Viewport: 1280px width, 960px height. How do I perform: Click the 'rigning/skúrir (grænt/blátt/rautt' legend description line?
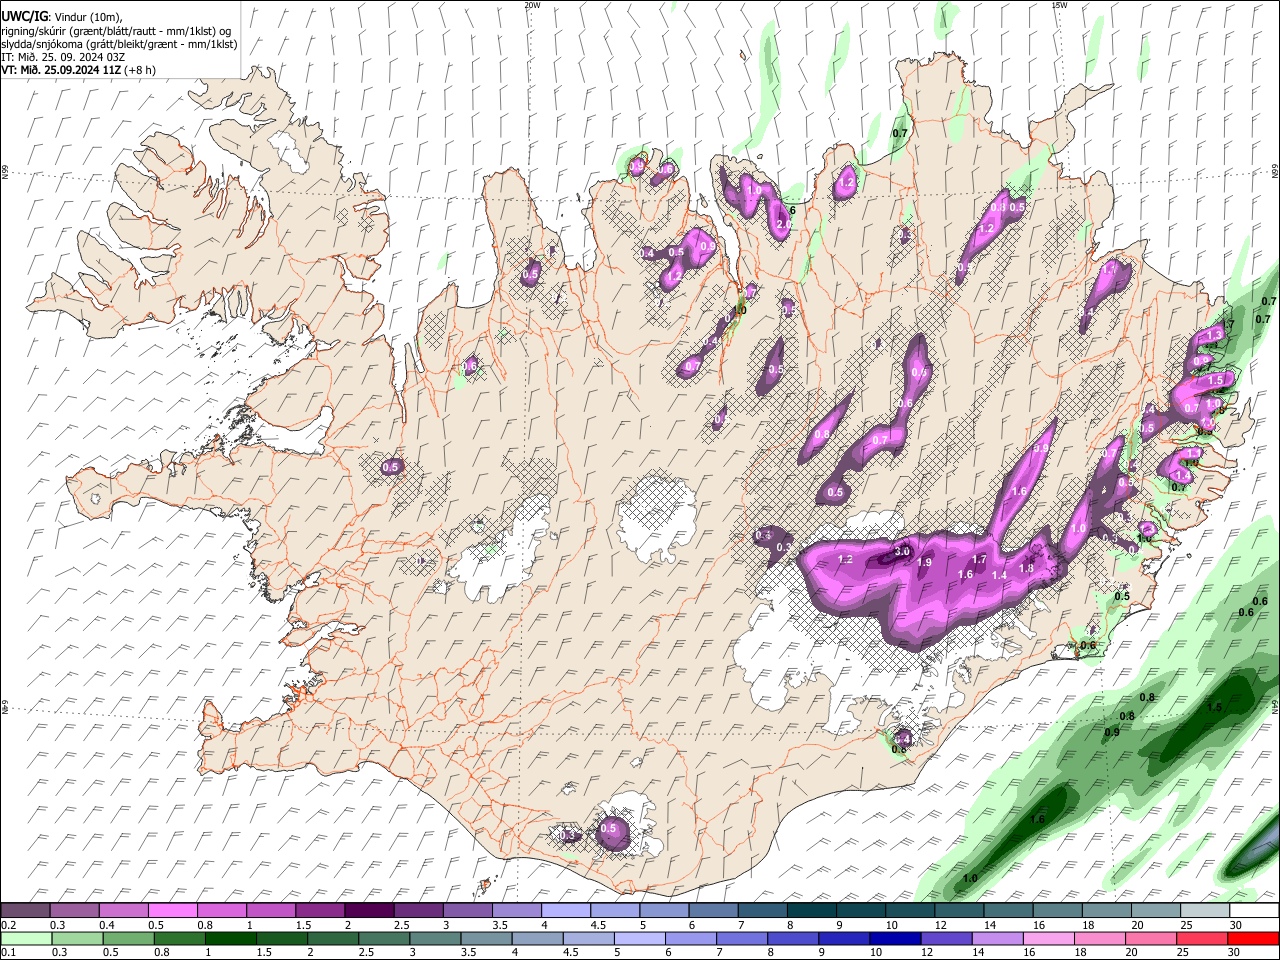[115, 31]
